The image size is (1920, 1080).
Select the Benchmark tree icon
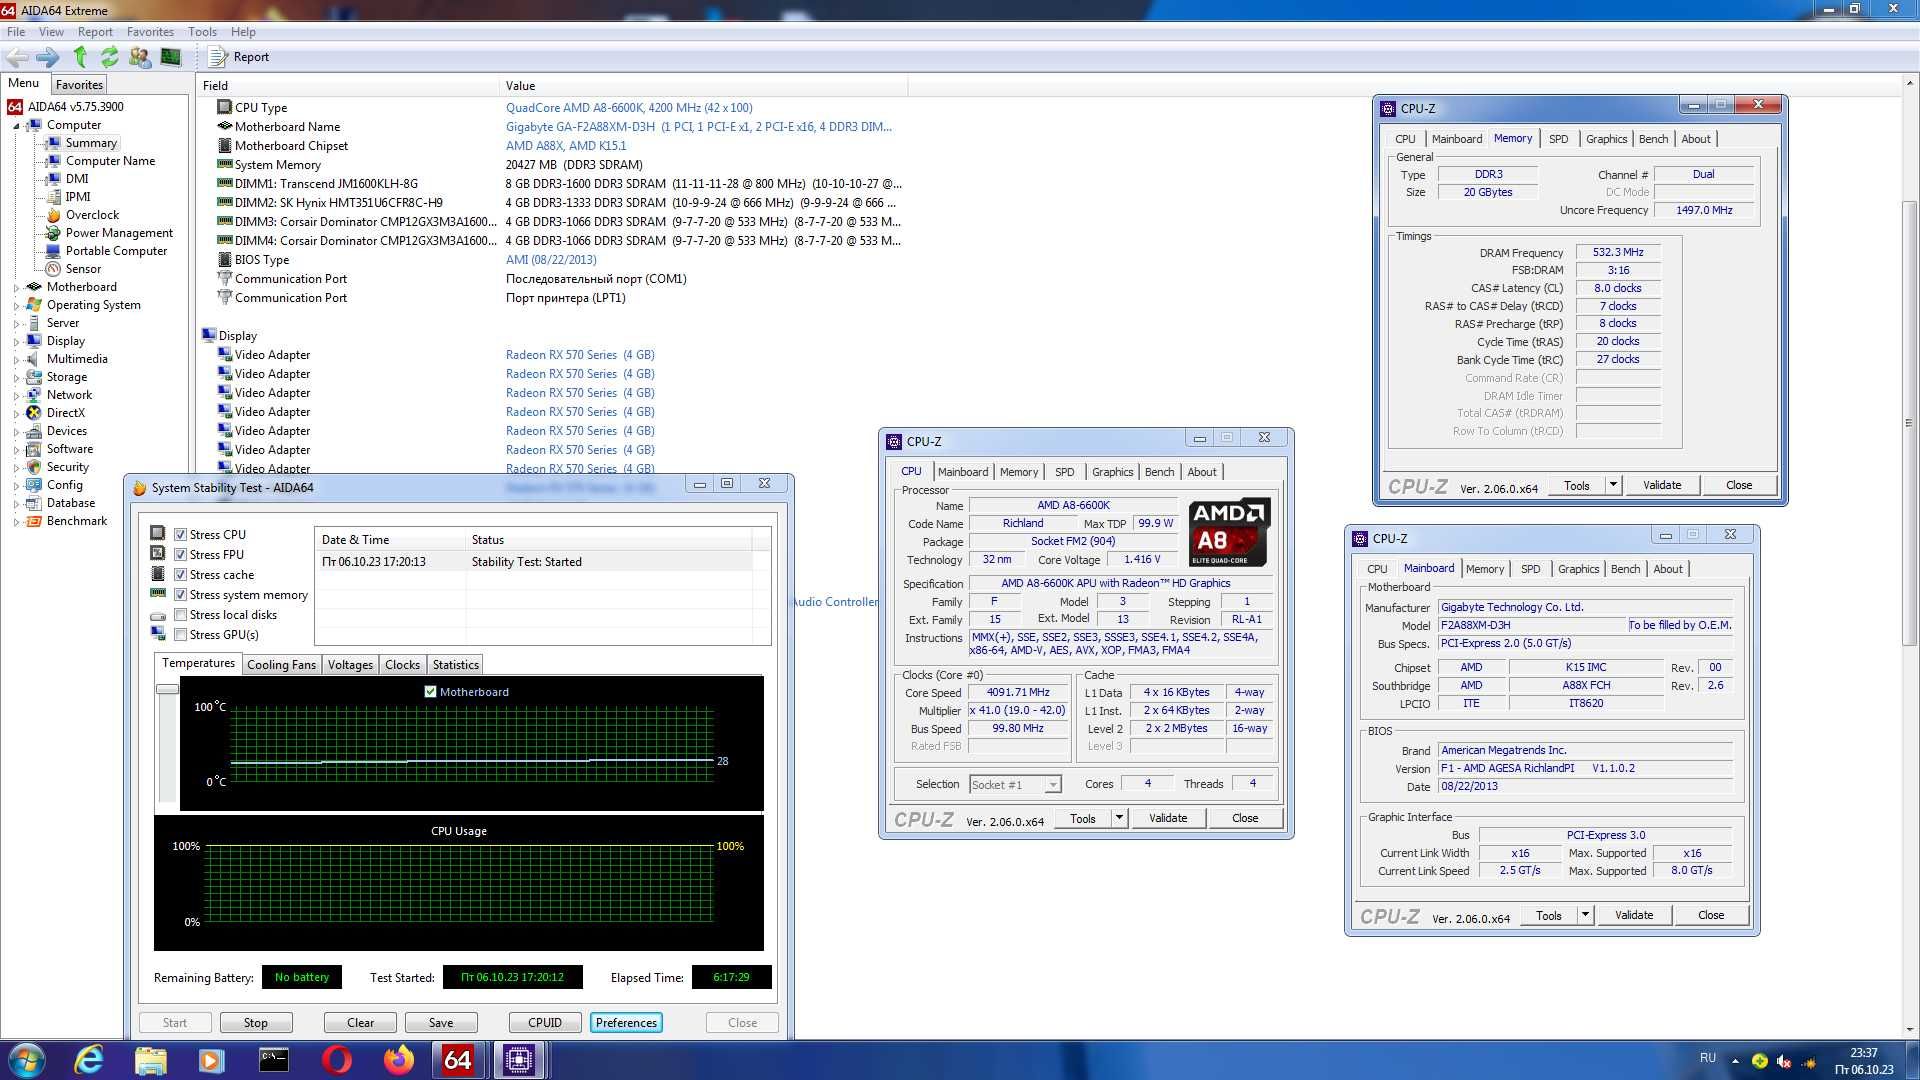point(34,521)
